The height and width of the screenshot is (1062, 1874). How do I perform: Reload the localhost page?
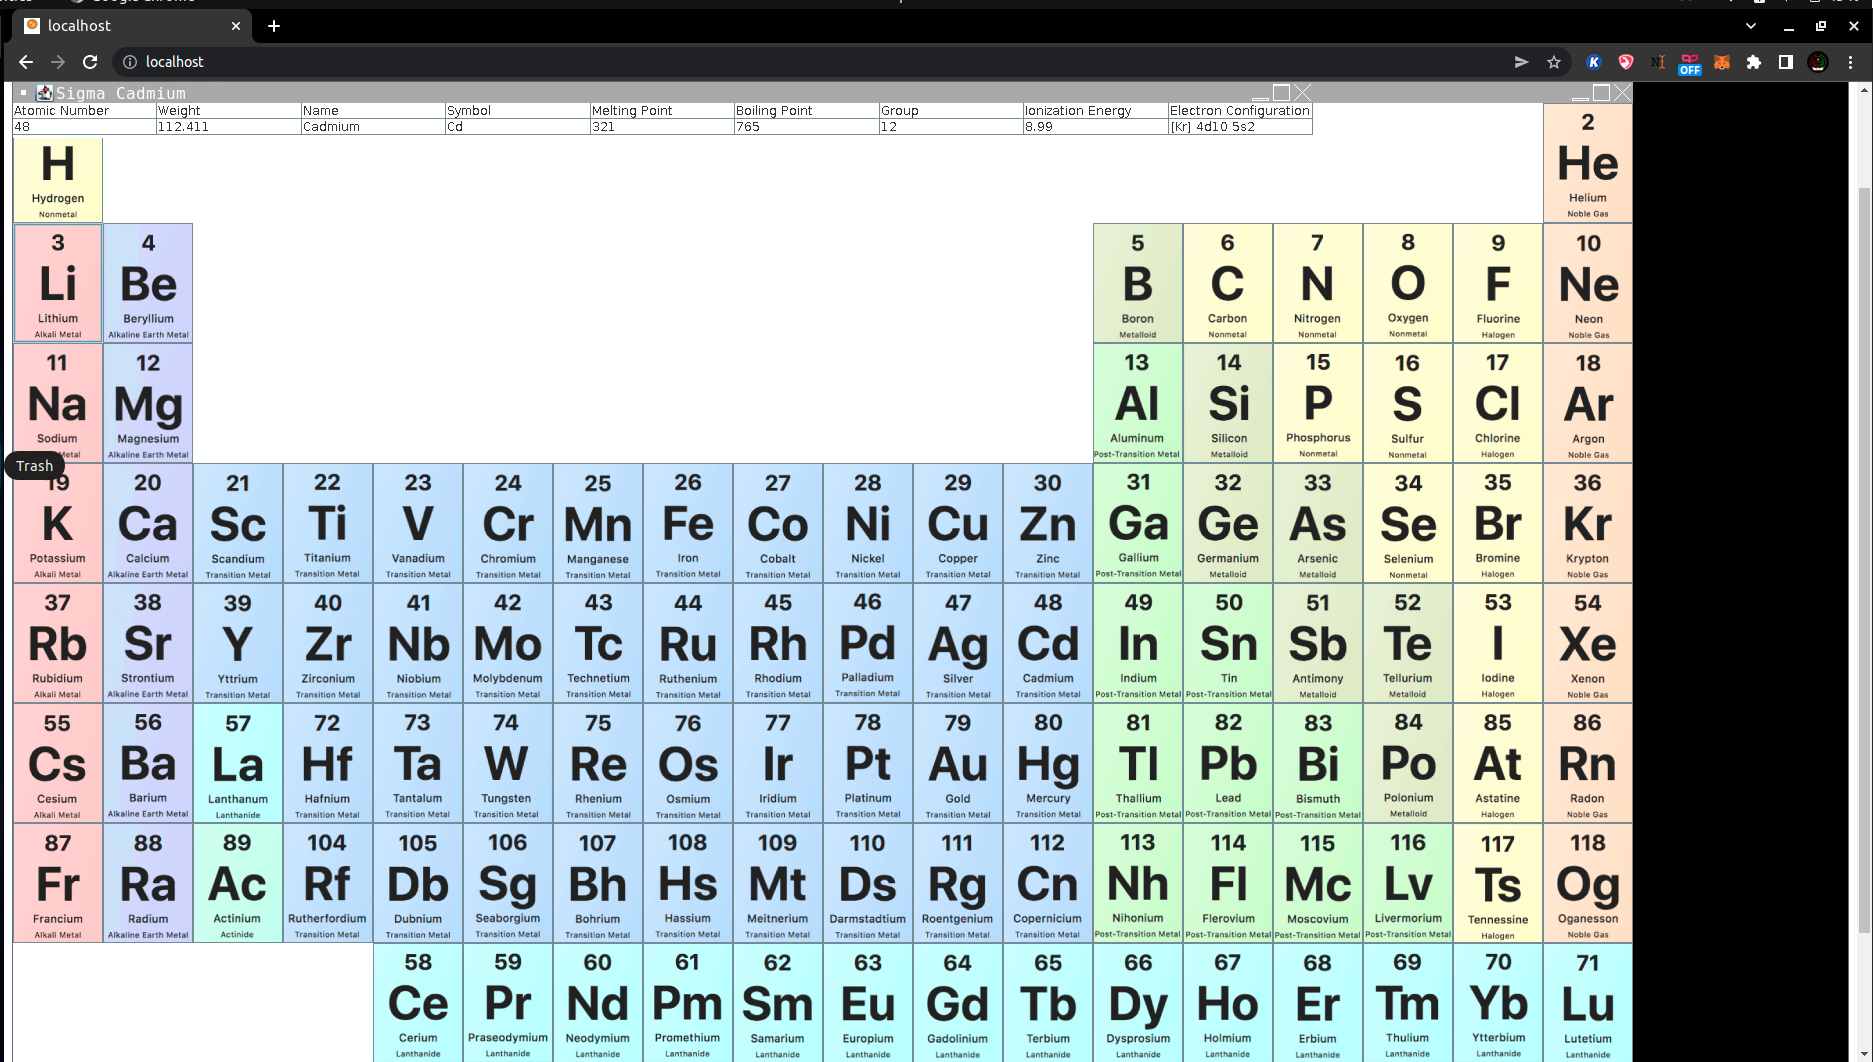point(90,61)
